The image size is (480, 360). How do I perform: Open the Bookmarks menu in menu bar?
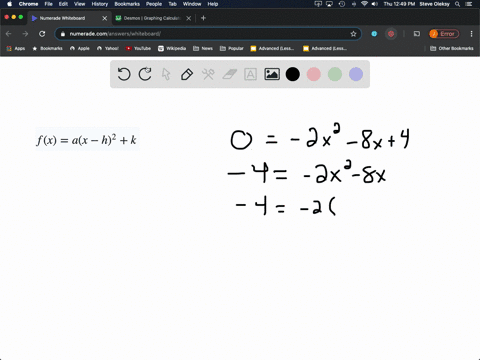(x=127, y=4)
